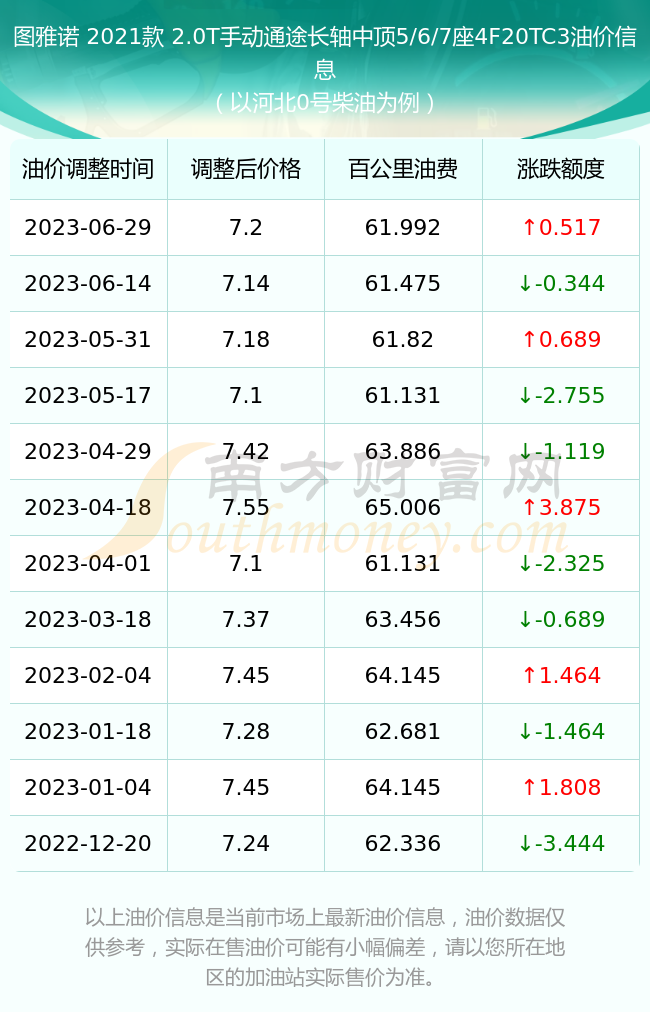Click the 2022-12-20 date cell
The height and width of the screenshot is (1012, 650).
[88, 843]
